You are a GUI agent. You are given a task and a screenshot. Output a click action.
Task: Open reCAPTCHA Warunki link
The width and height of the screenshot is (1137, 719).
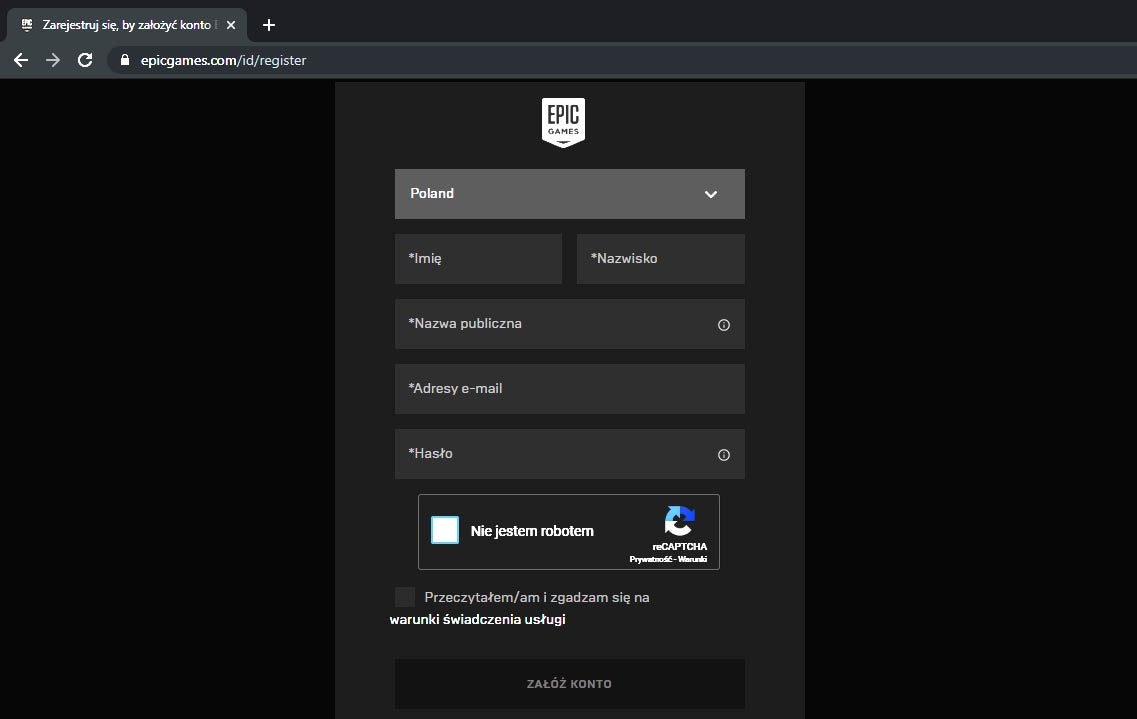692,560
